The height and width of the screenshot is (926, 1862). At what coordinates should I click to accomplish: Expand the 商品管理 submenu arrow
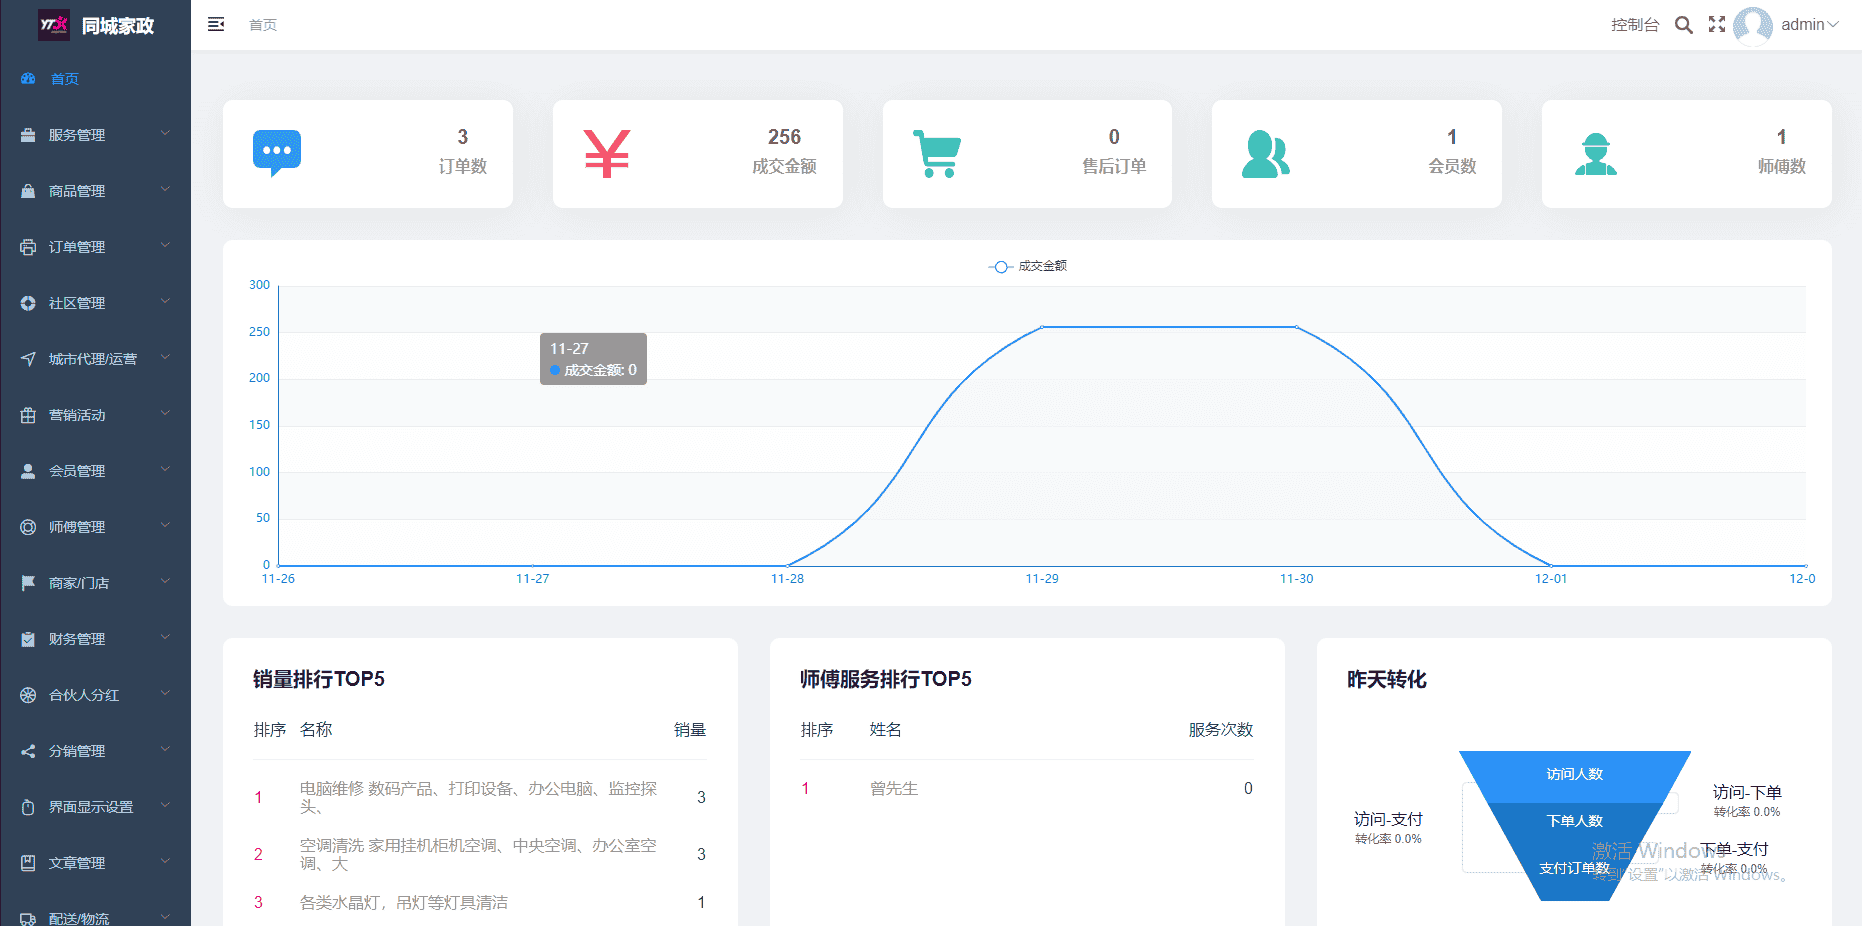click(x=165, y=189)
